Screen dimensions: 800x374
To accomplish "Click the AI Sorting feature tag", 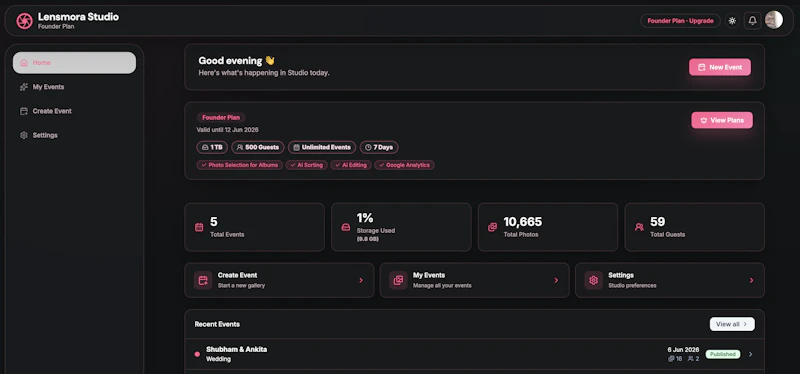I will click(x=307, y=165).
